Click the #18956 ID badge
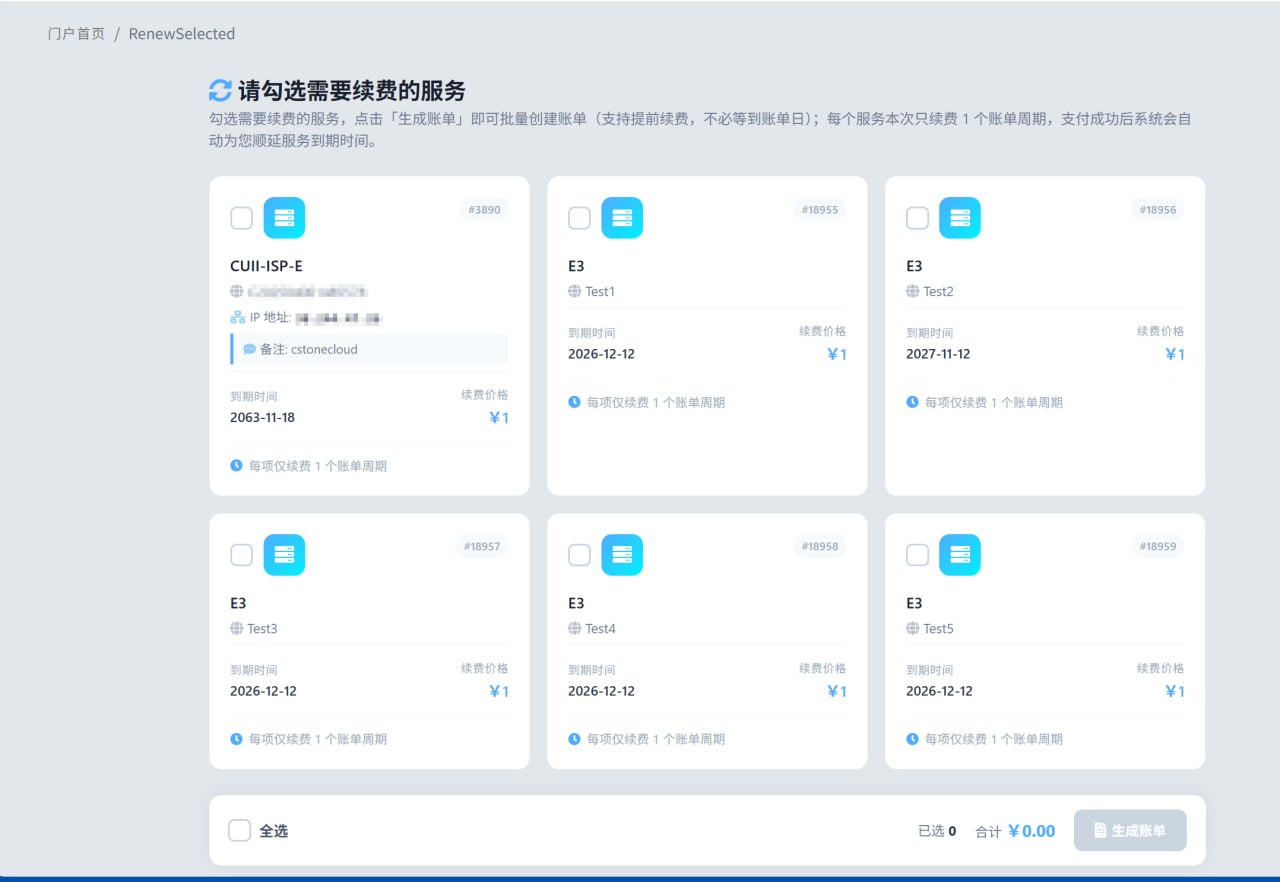The height and width of the screenshot is (882, 1280). coord(1158,210)
